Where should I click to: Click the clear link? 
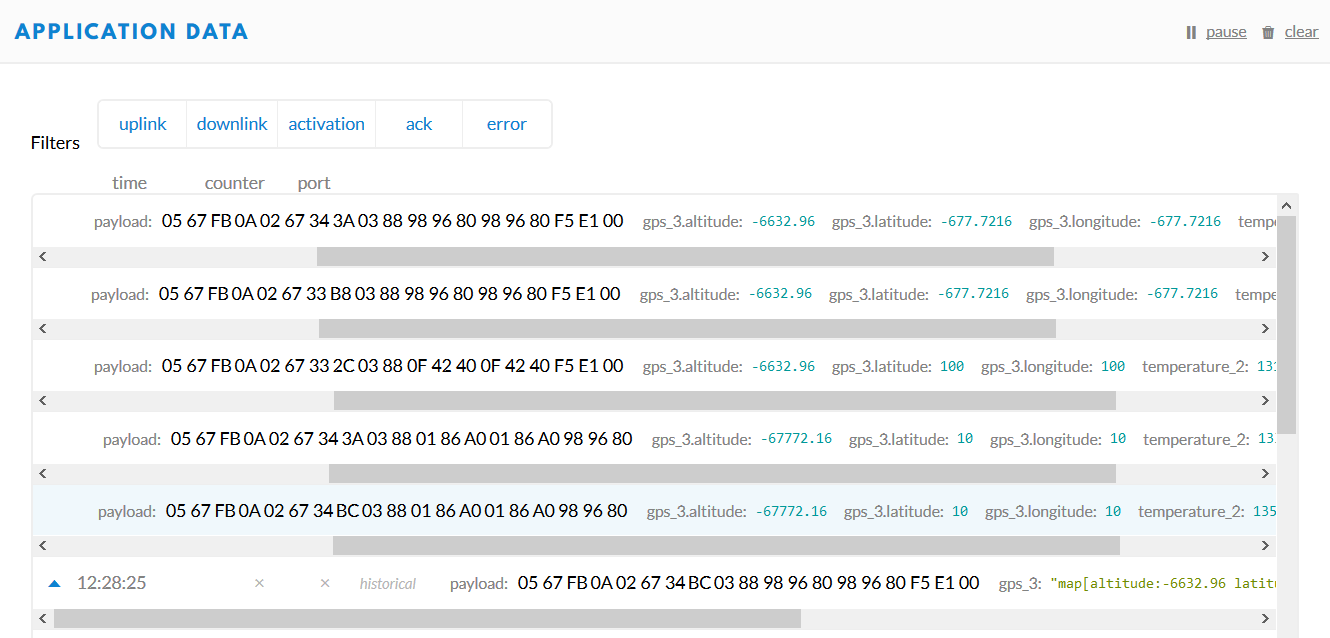pyautogui.click(x=1301, y=32)
